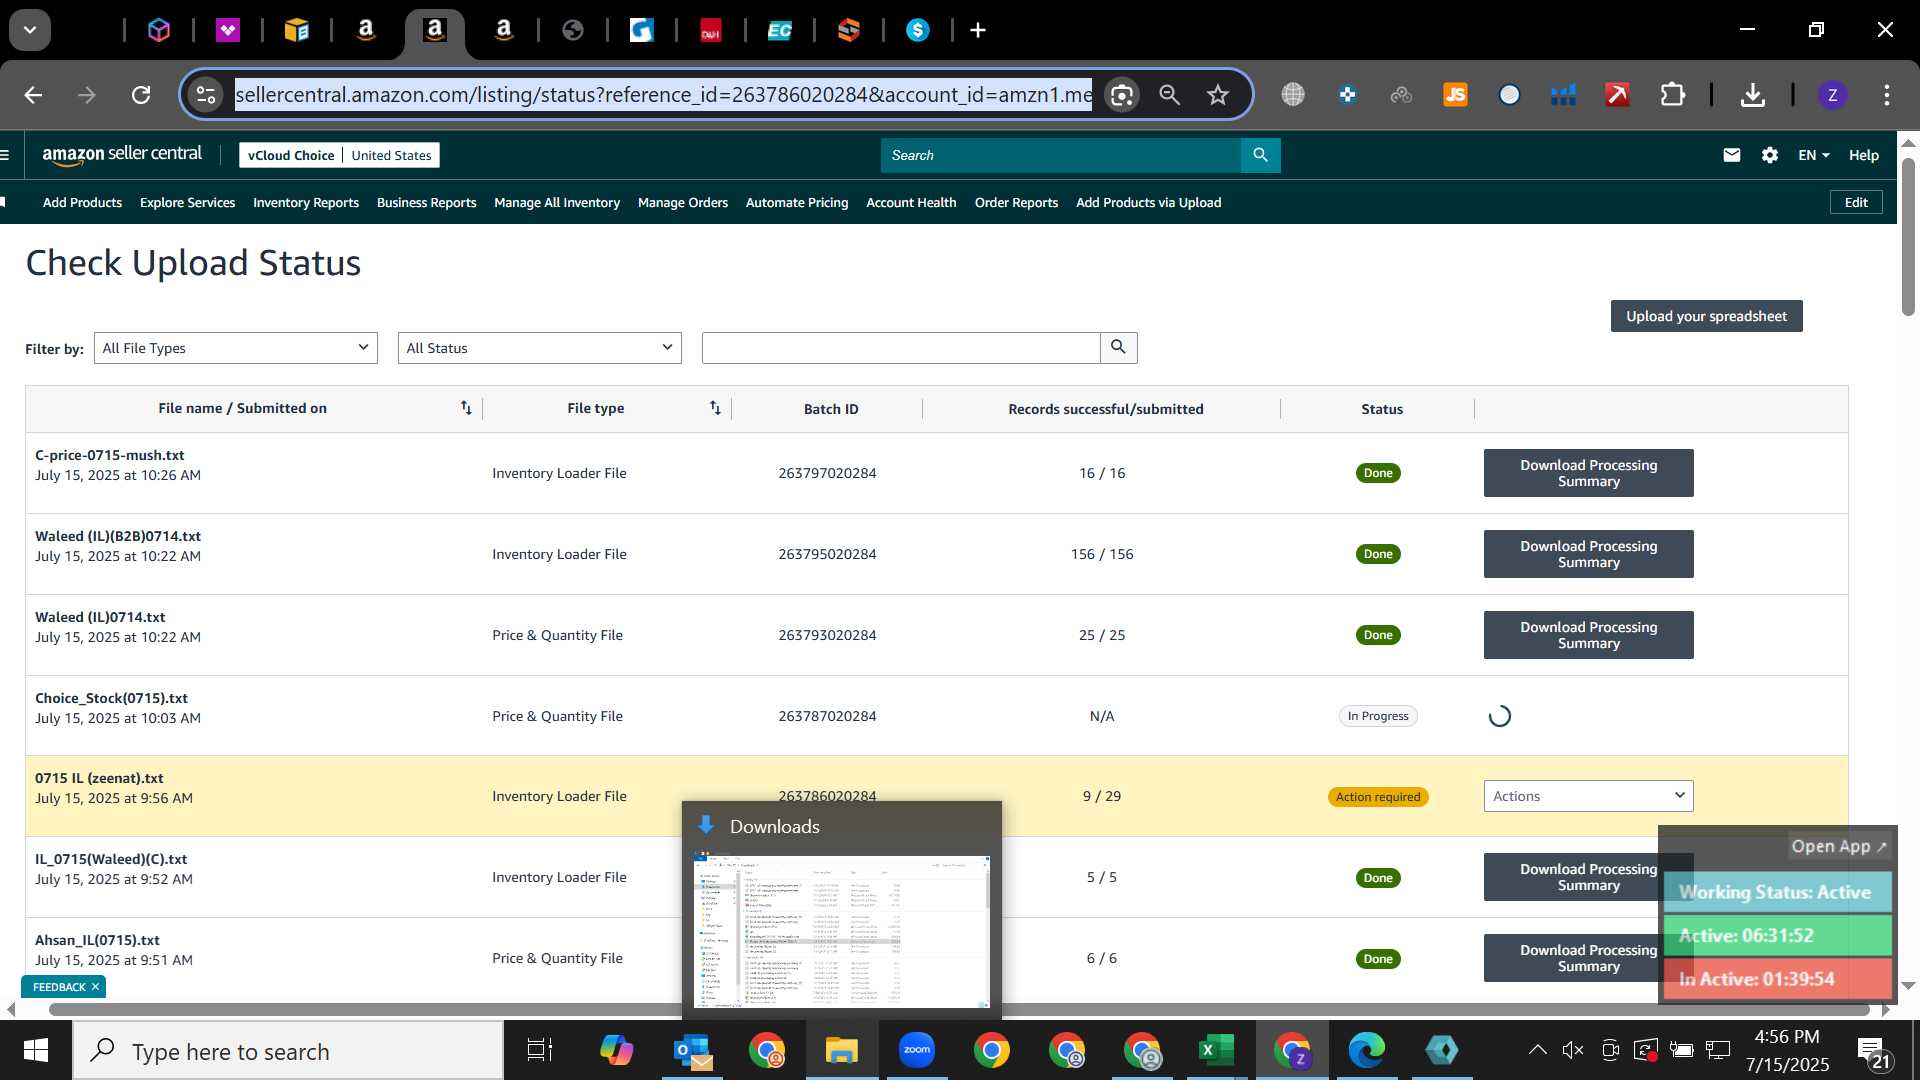1920x1080 pixels.
Task: Click the browser address bar URL
Action: point(663,95)
